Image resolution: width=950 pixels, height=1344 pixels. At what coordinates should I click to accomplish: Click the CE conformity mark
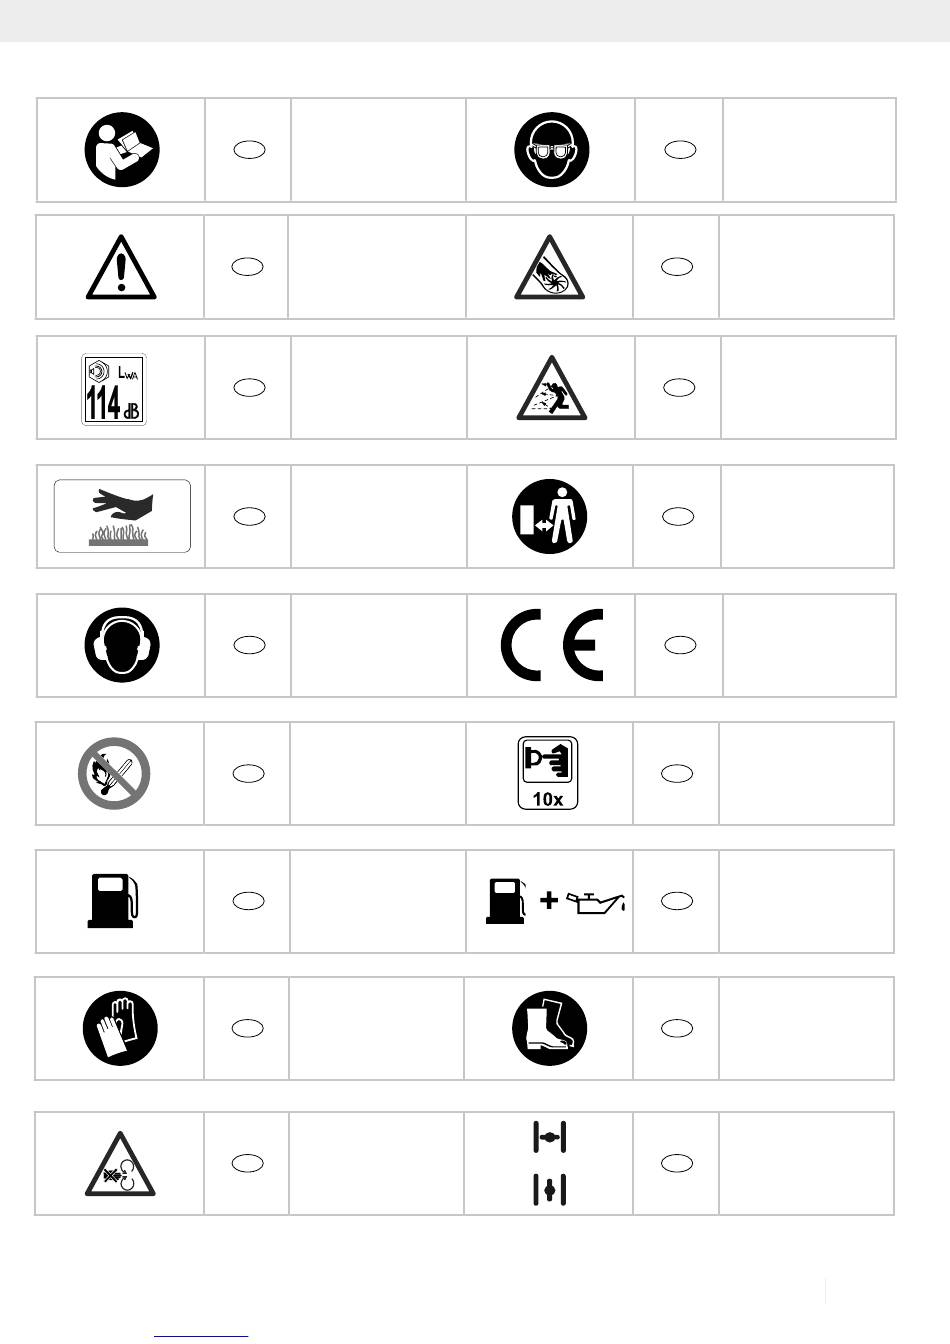point(552,645)
